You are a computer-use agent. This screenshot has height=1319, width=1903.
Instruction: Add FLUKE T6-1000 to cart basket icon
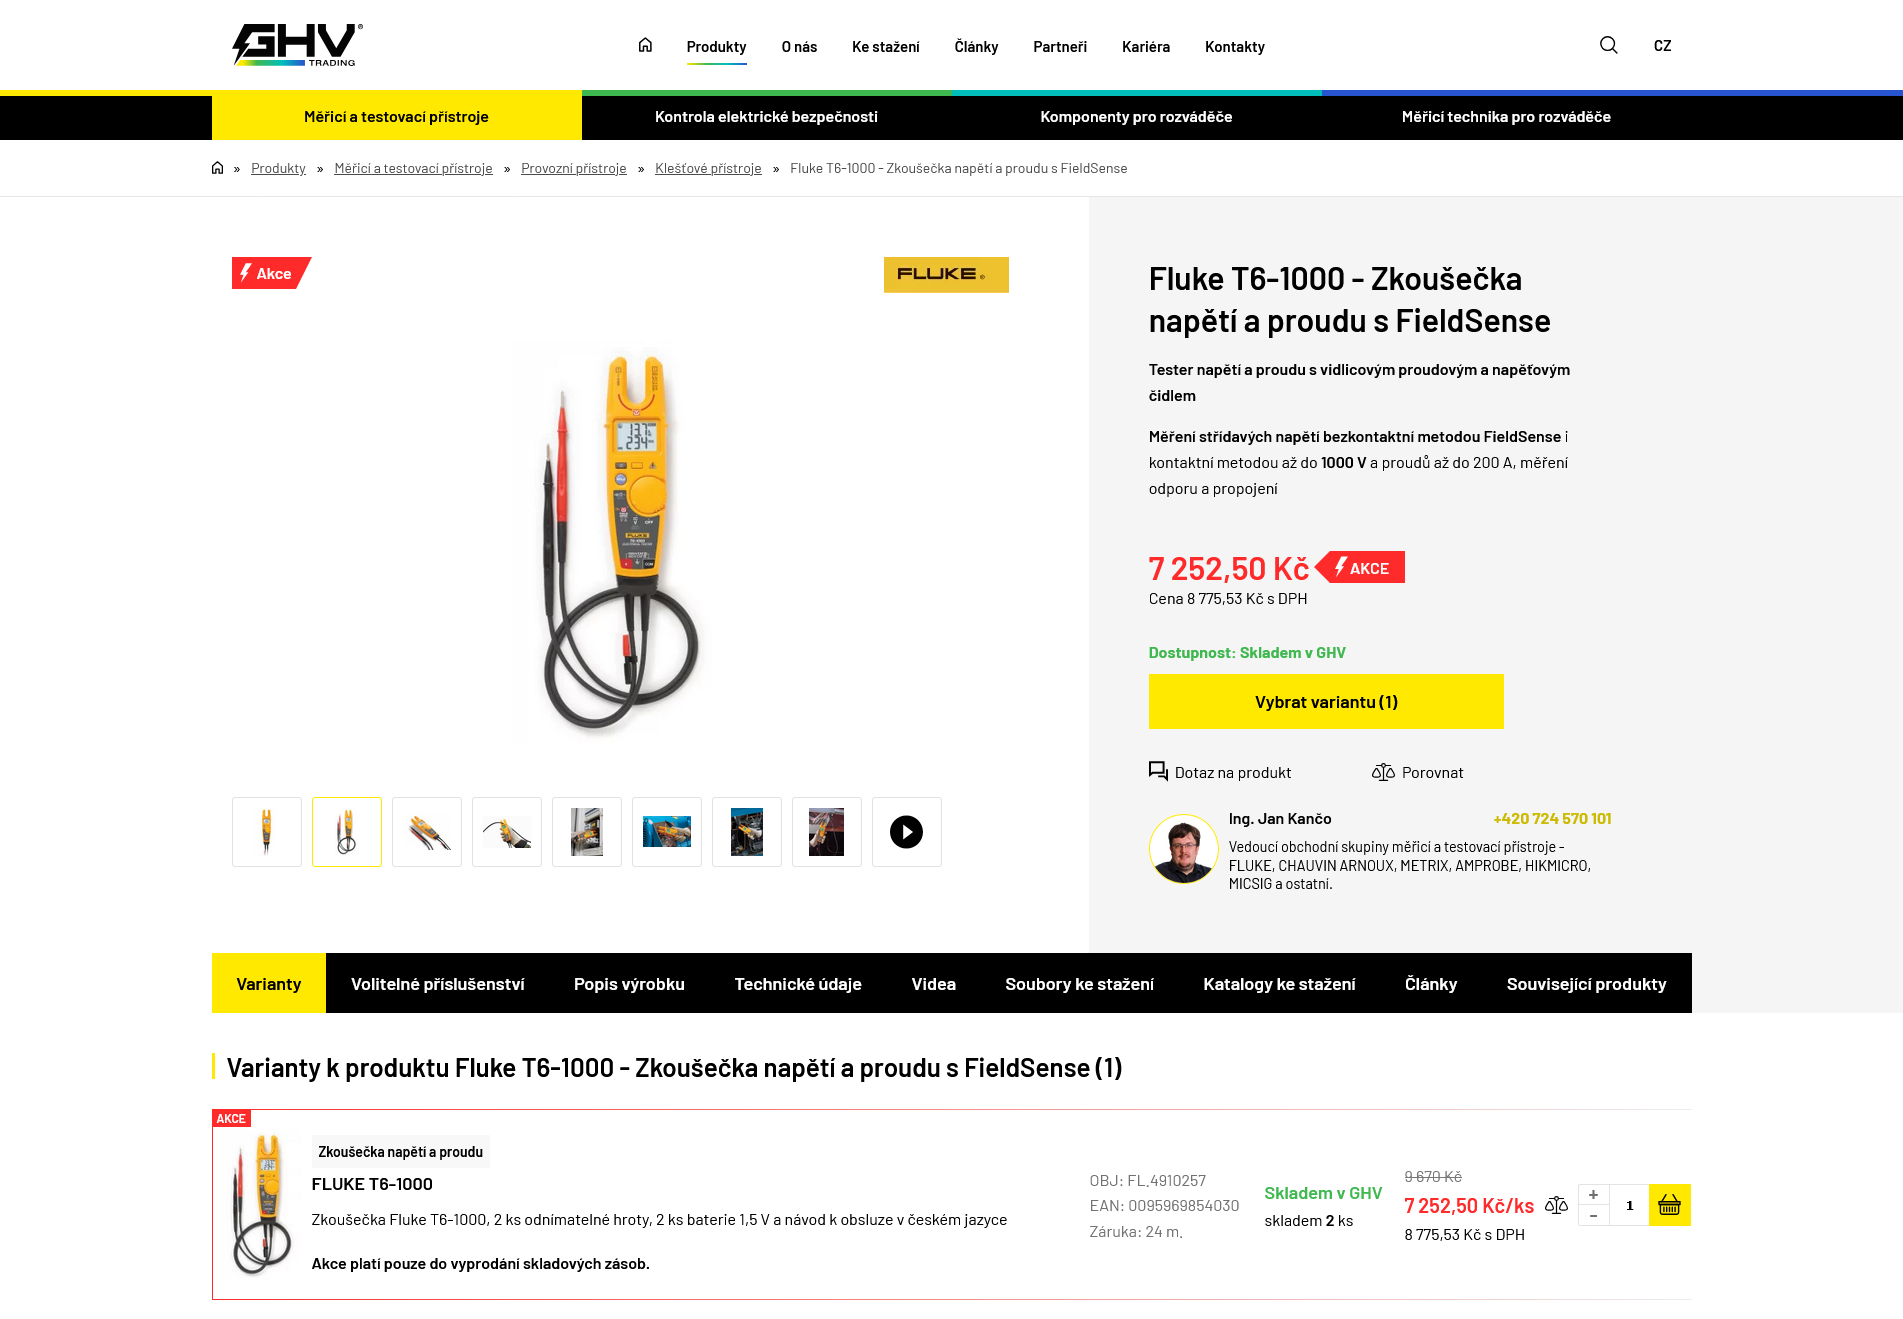click(x=1669, y=1205)
